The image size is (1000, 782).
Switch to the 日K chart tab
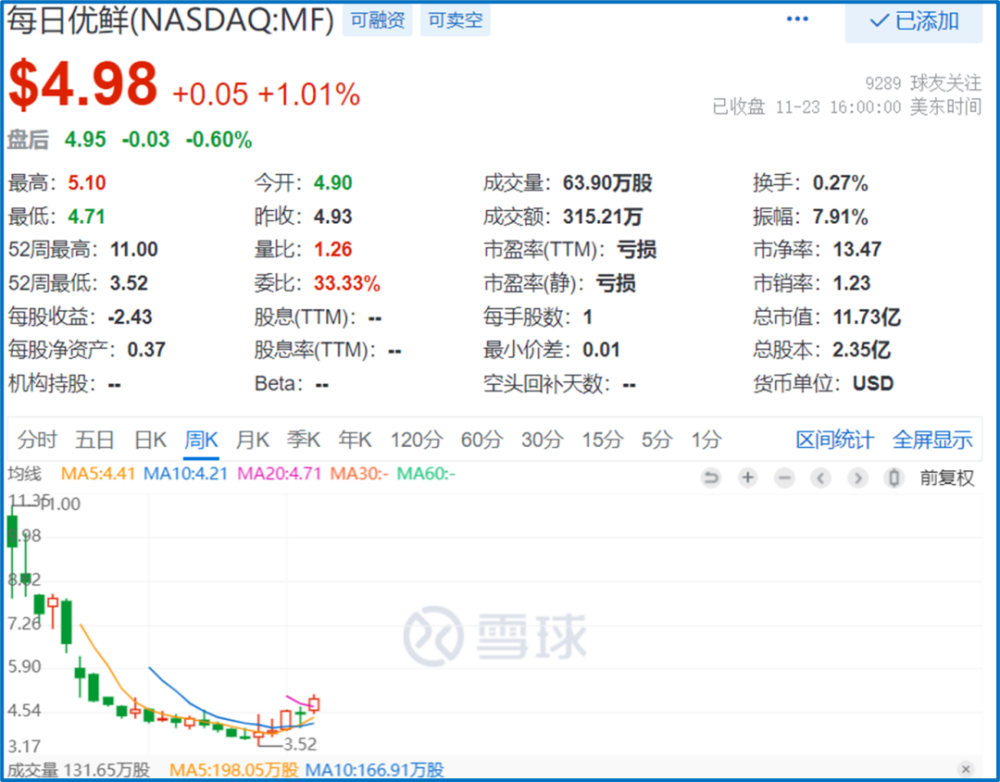tap(151, 439)
